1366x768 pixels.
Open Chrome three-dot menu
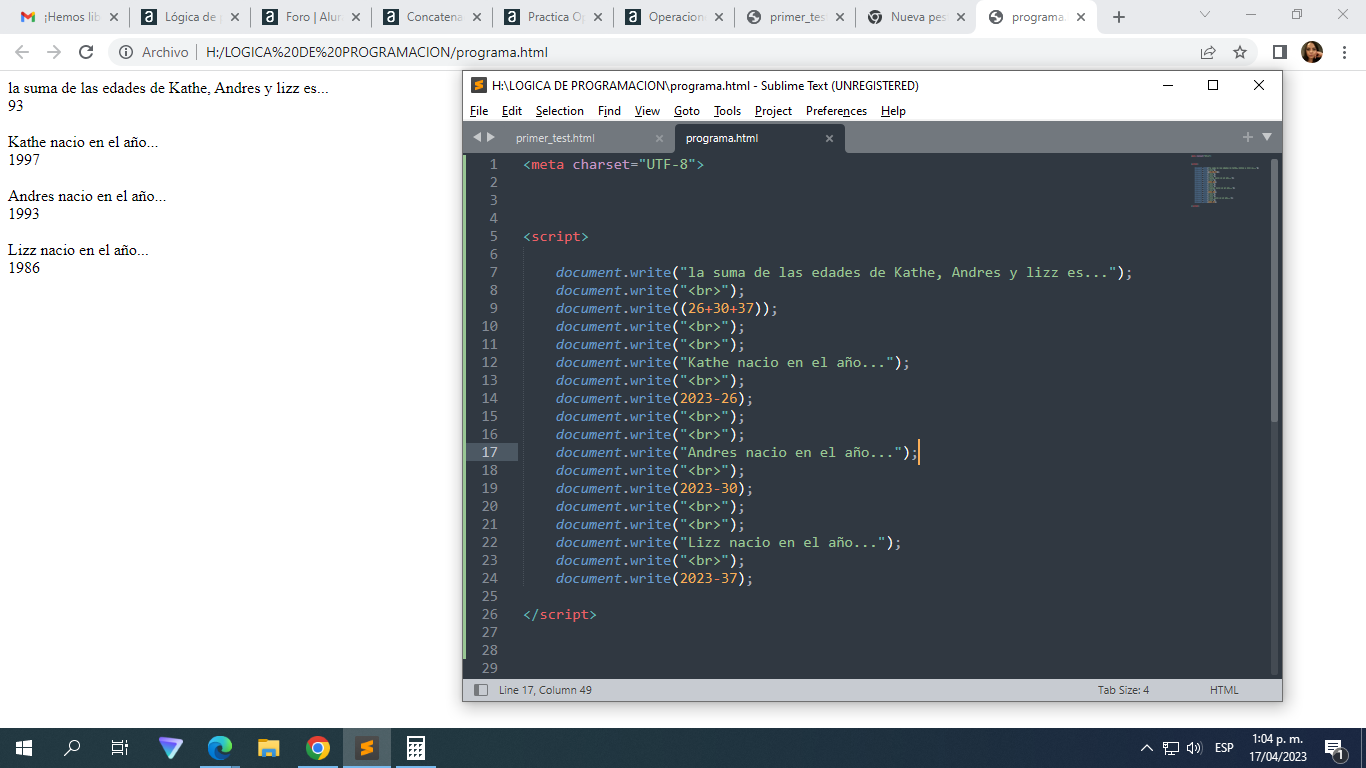(x=1344, y=52)
